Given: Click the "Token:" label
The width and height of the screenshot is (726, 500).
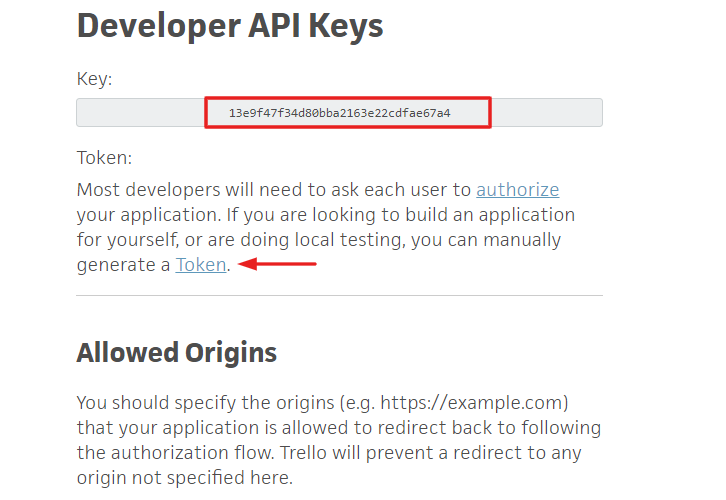Looking at the screenshot, I should pyautogui.click(x=104, y=158).
